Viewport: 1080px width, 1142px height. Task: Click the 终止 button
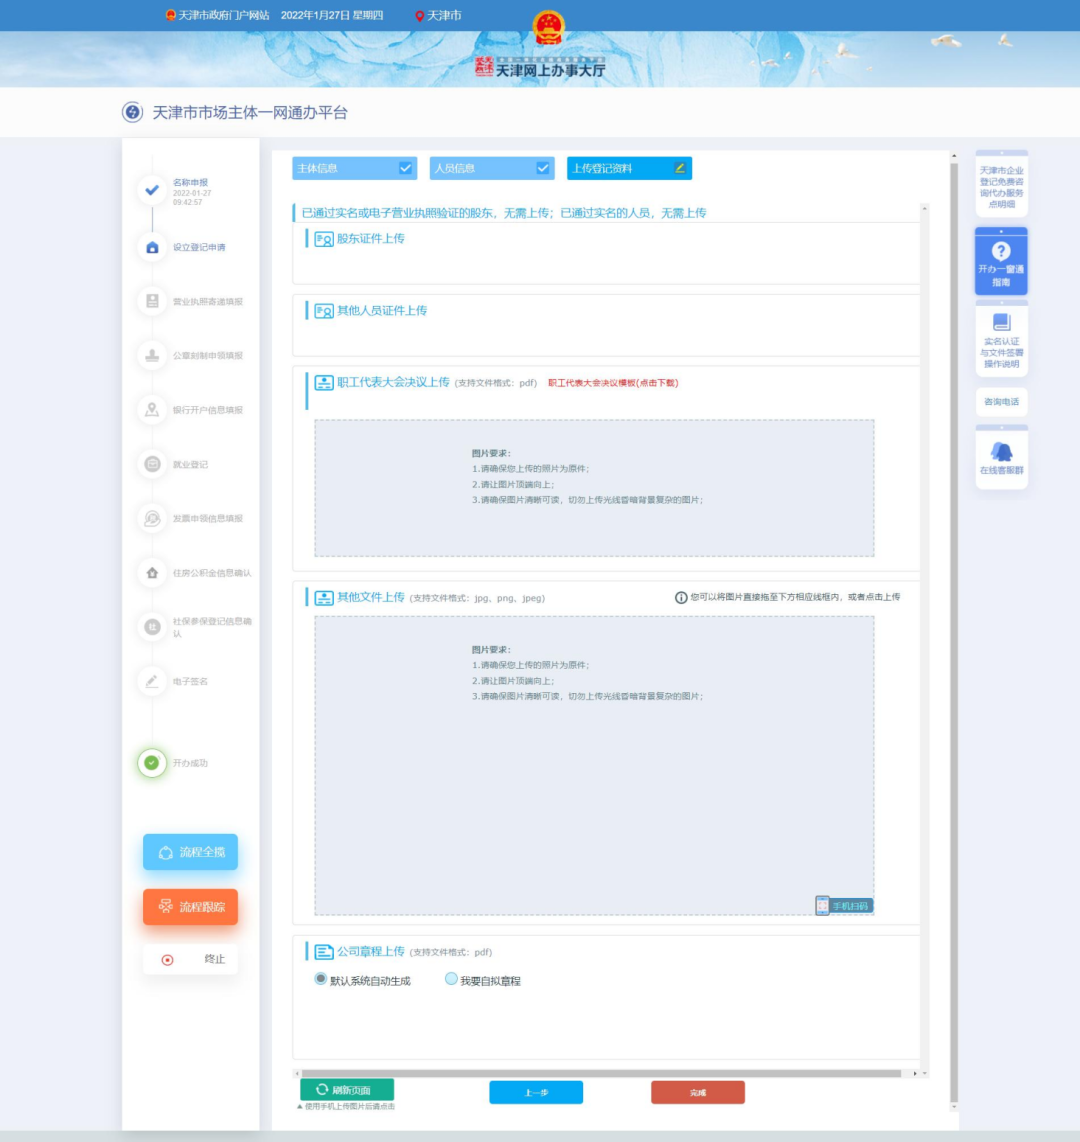pos(190,959)
